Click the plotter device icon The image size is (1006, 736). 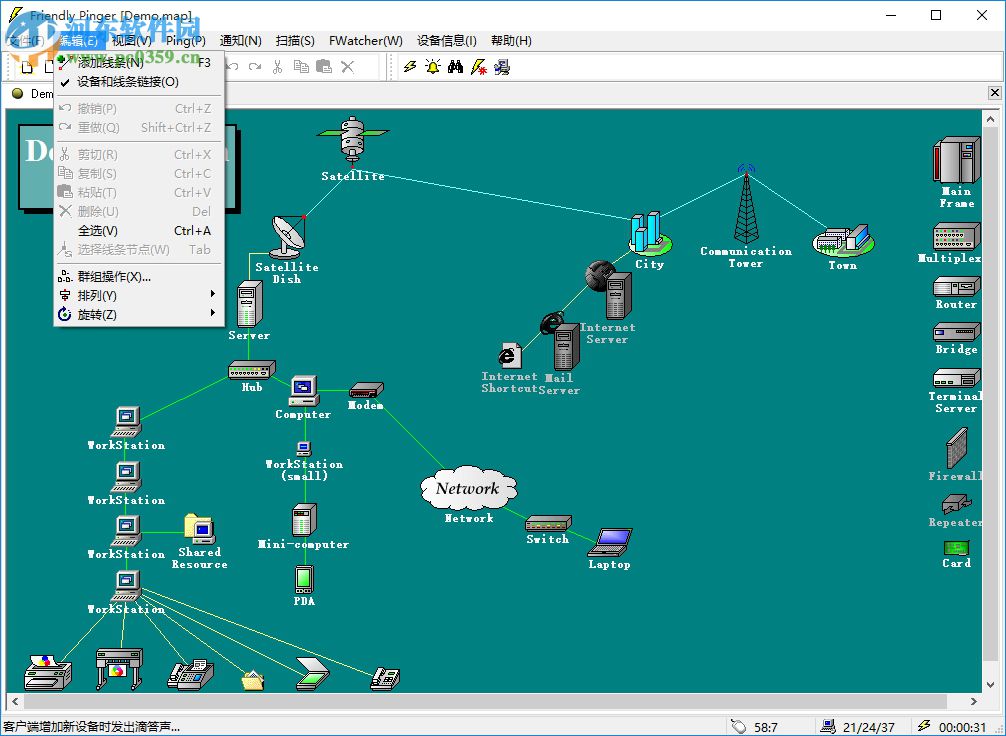(x=119, y=668)
